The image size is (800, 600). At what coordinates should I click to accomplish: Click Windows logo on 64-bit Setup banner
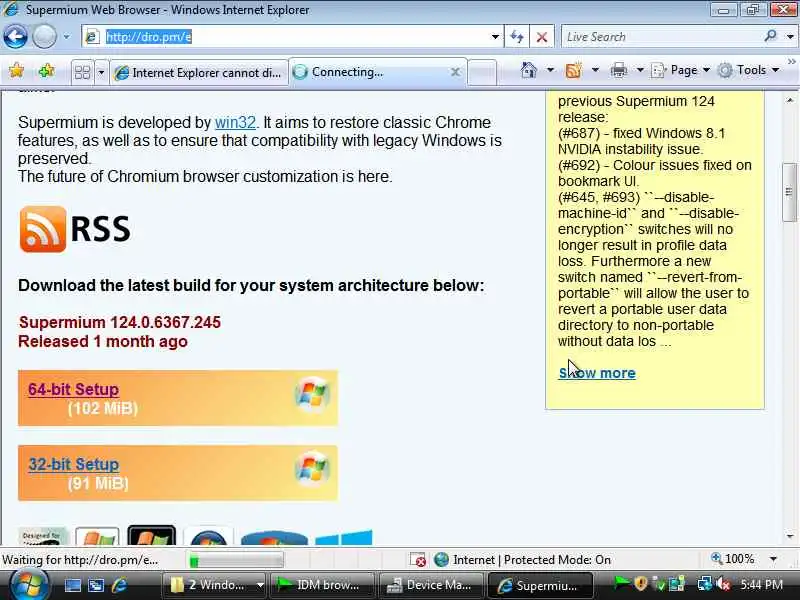[x=312, y=394]
